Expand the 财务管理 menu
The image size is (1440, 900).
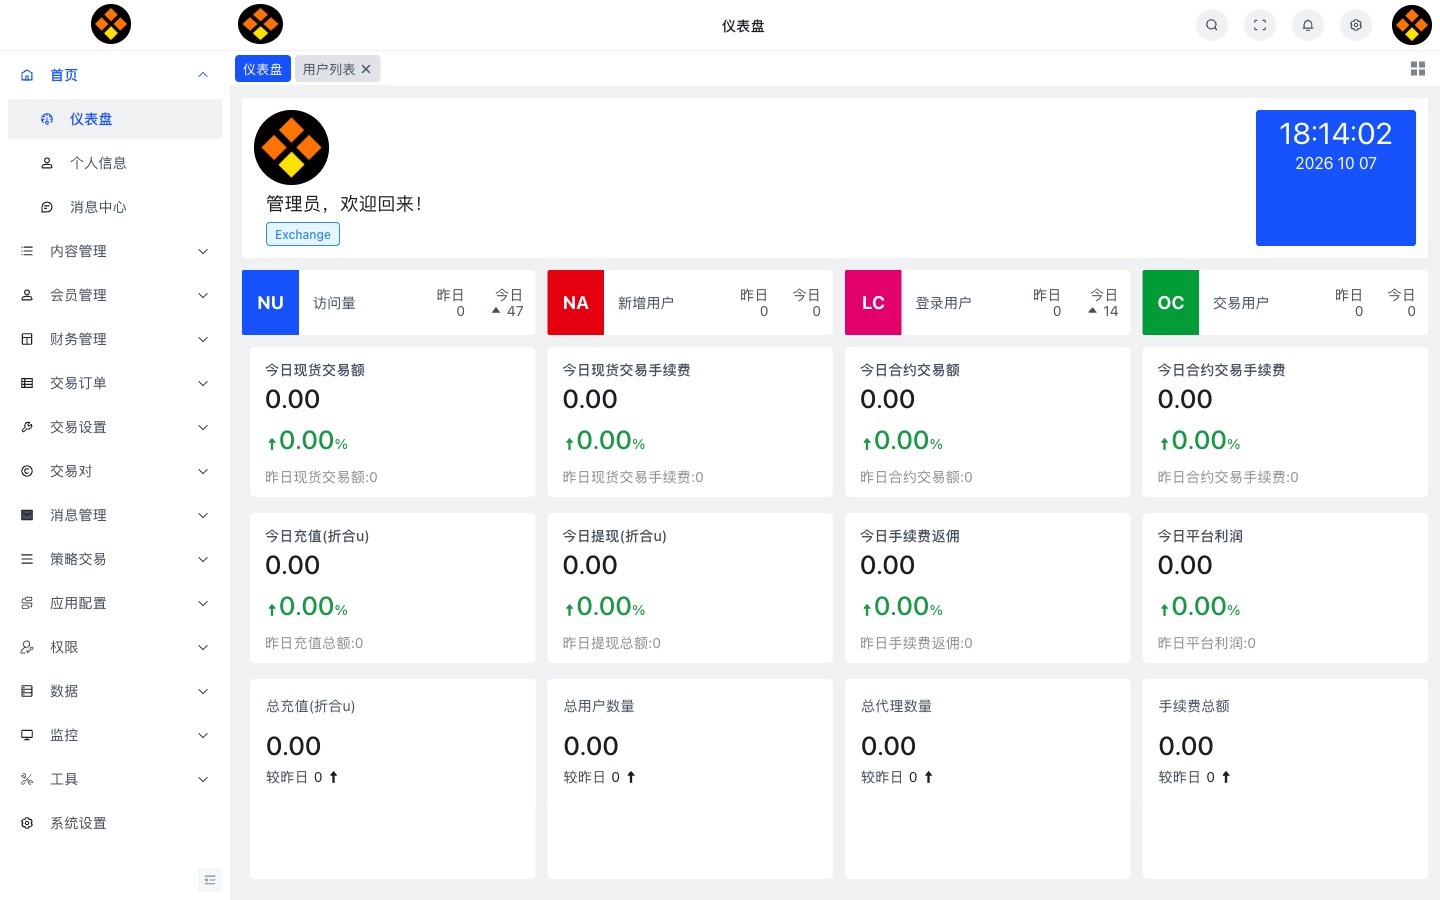point(115,339)
